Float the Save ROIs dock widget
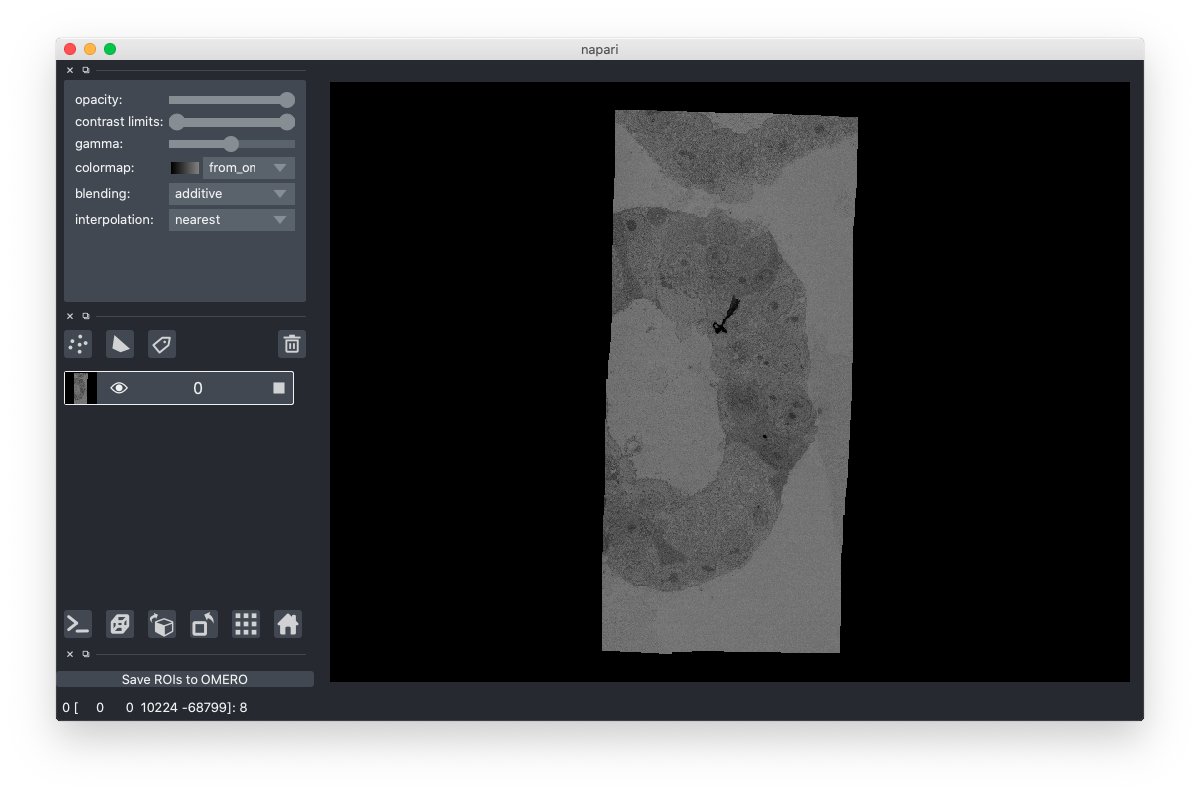The height and width of the screenshot is (795, 1200). tap(85, 654)
